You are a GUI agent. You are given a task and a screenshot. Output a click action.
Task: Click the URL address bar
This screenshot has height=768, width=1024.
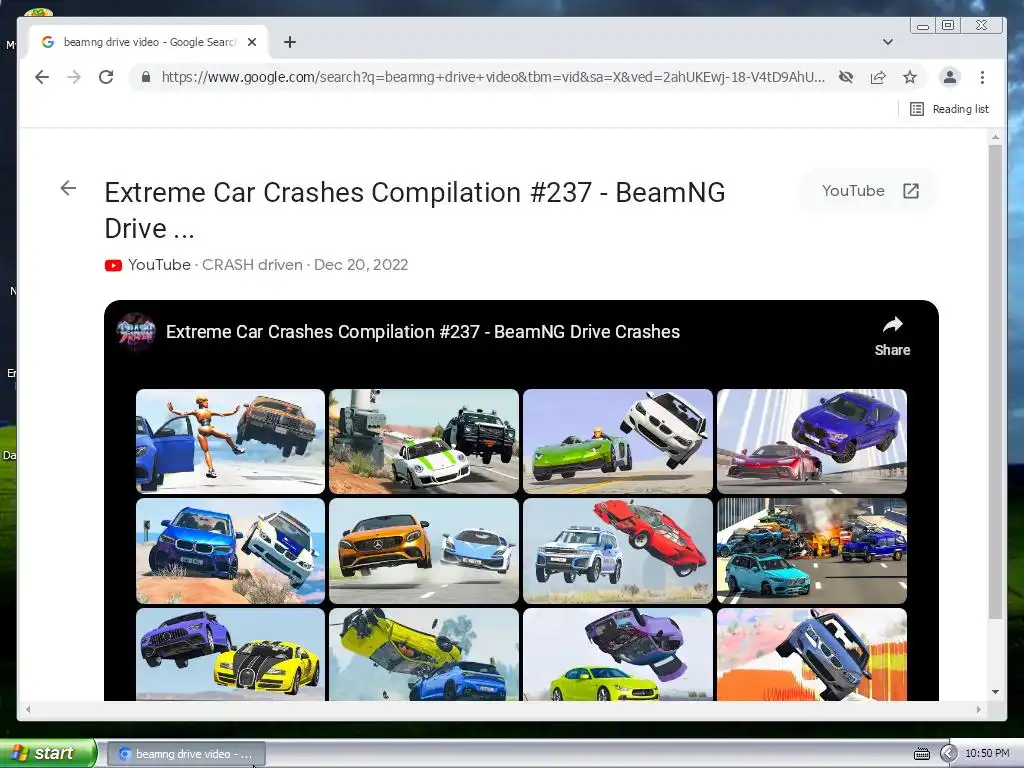(493, 77)
